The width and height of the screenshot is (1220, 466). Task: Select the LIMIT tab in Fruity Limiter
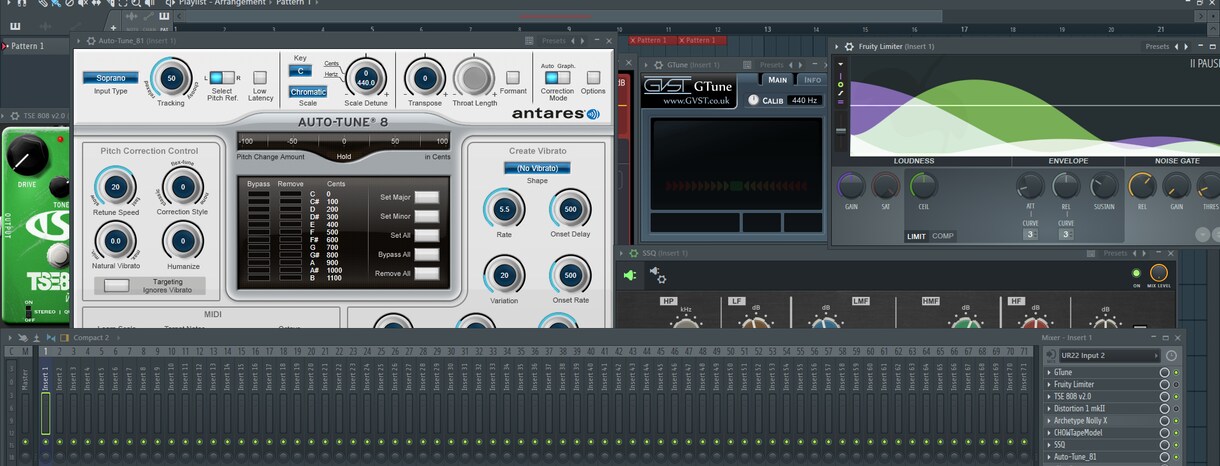point(916,236)
